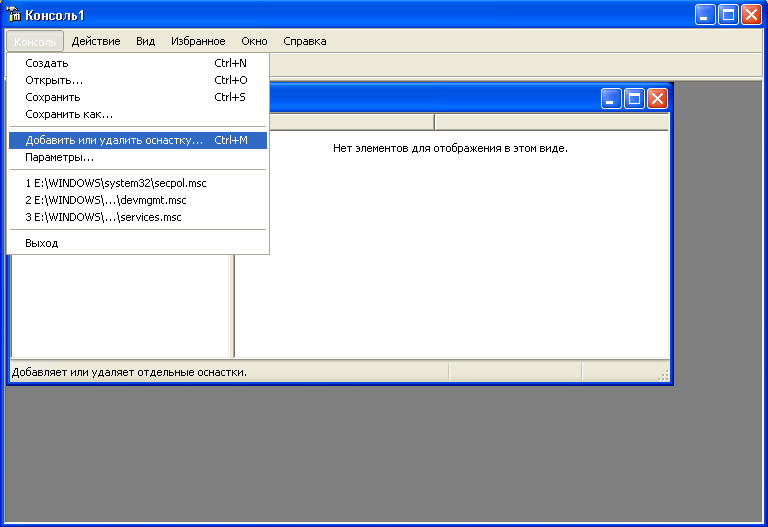768x527 pixels.
Task: Choose Выход to exit the console
Action: tap(138, 243)
